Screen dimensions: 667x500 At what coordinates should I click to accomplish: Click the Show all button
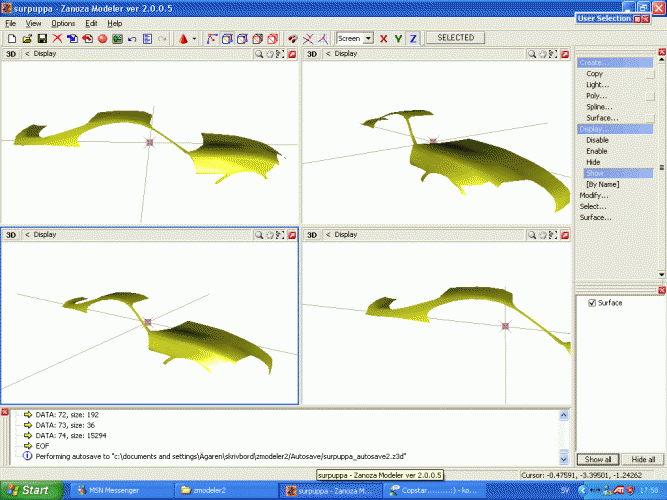pos(598,459)
